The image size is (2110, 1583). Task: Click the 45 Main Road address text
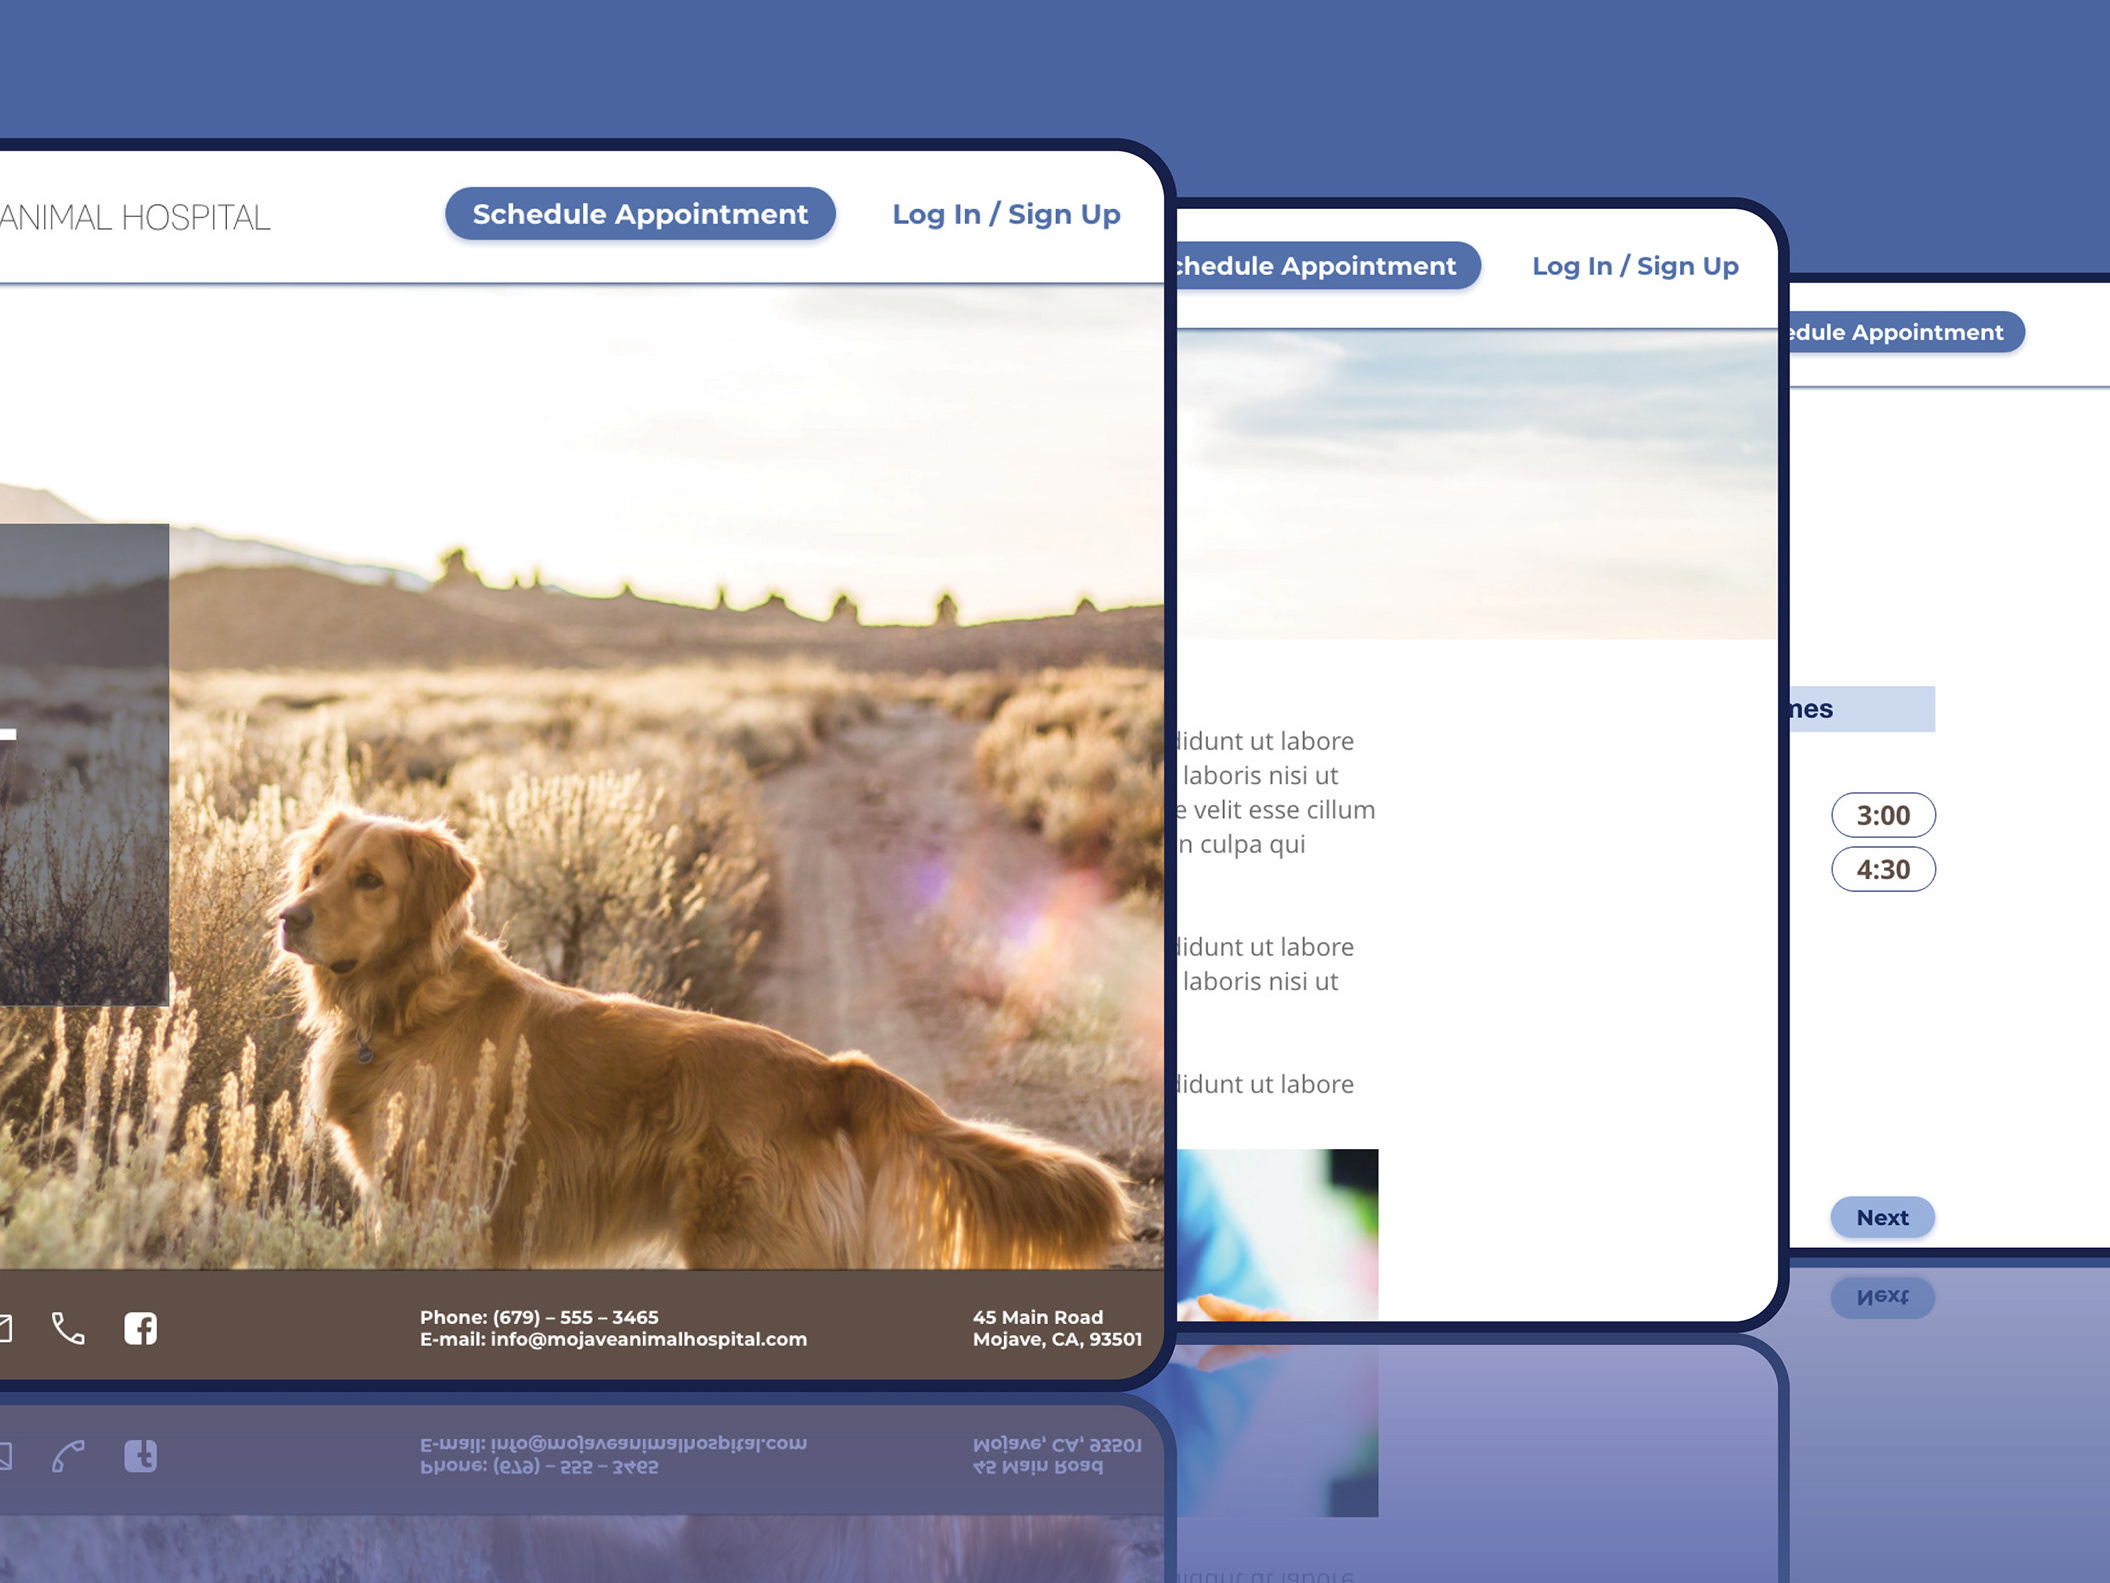pos(1037,1317)
